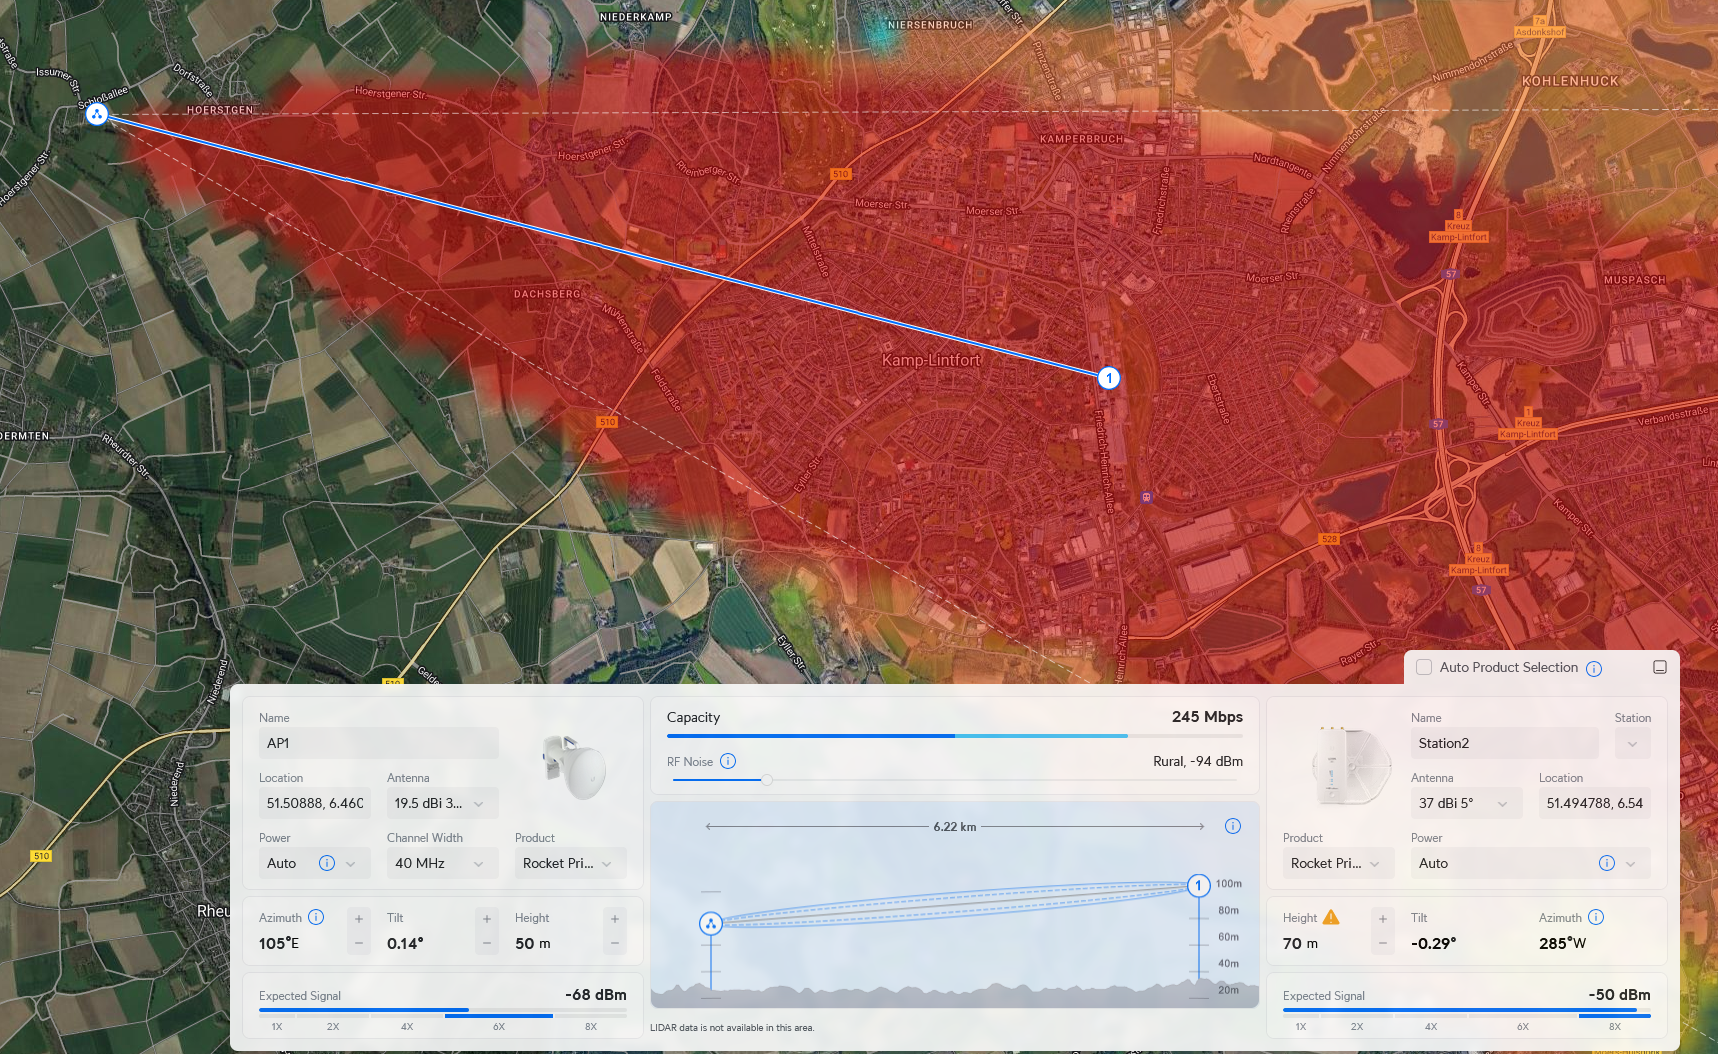
Task: Minimize the link details panel
Action: [x=1659, y=667]
